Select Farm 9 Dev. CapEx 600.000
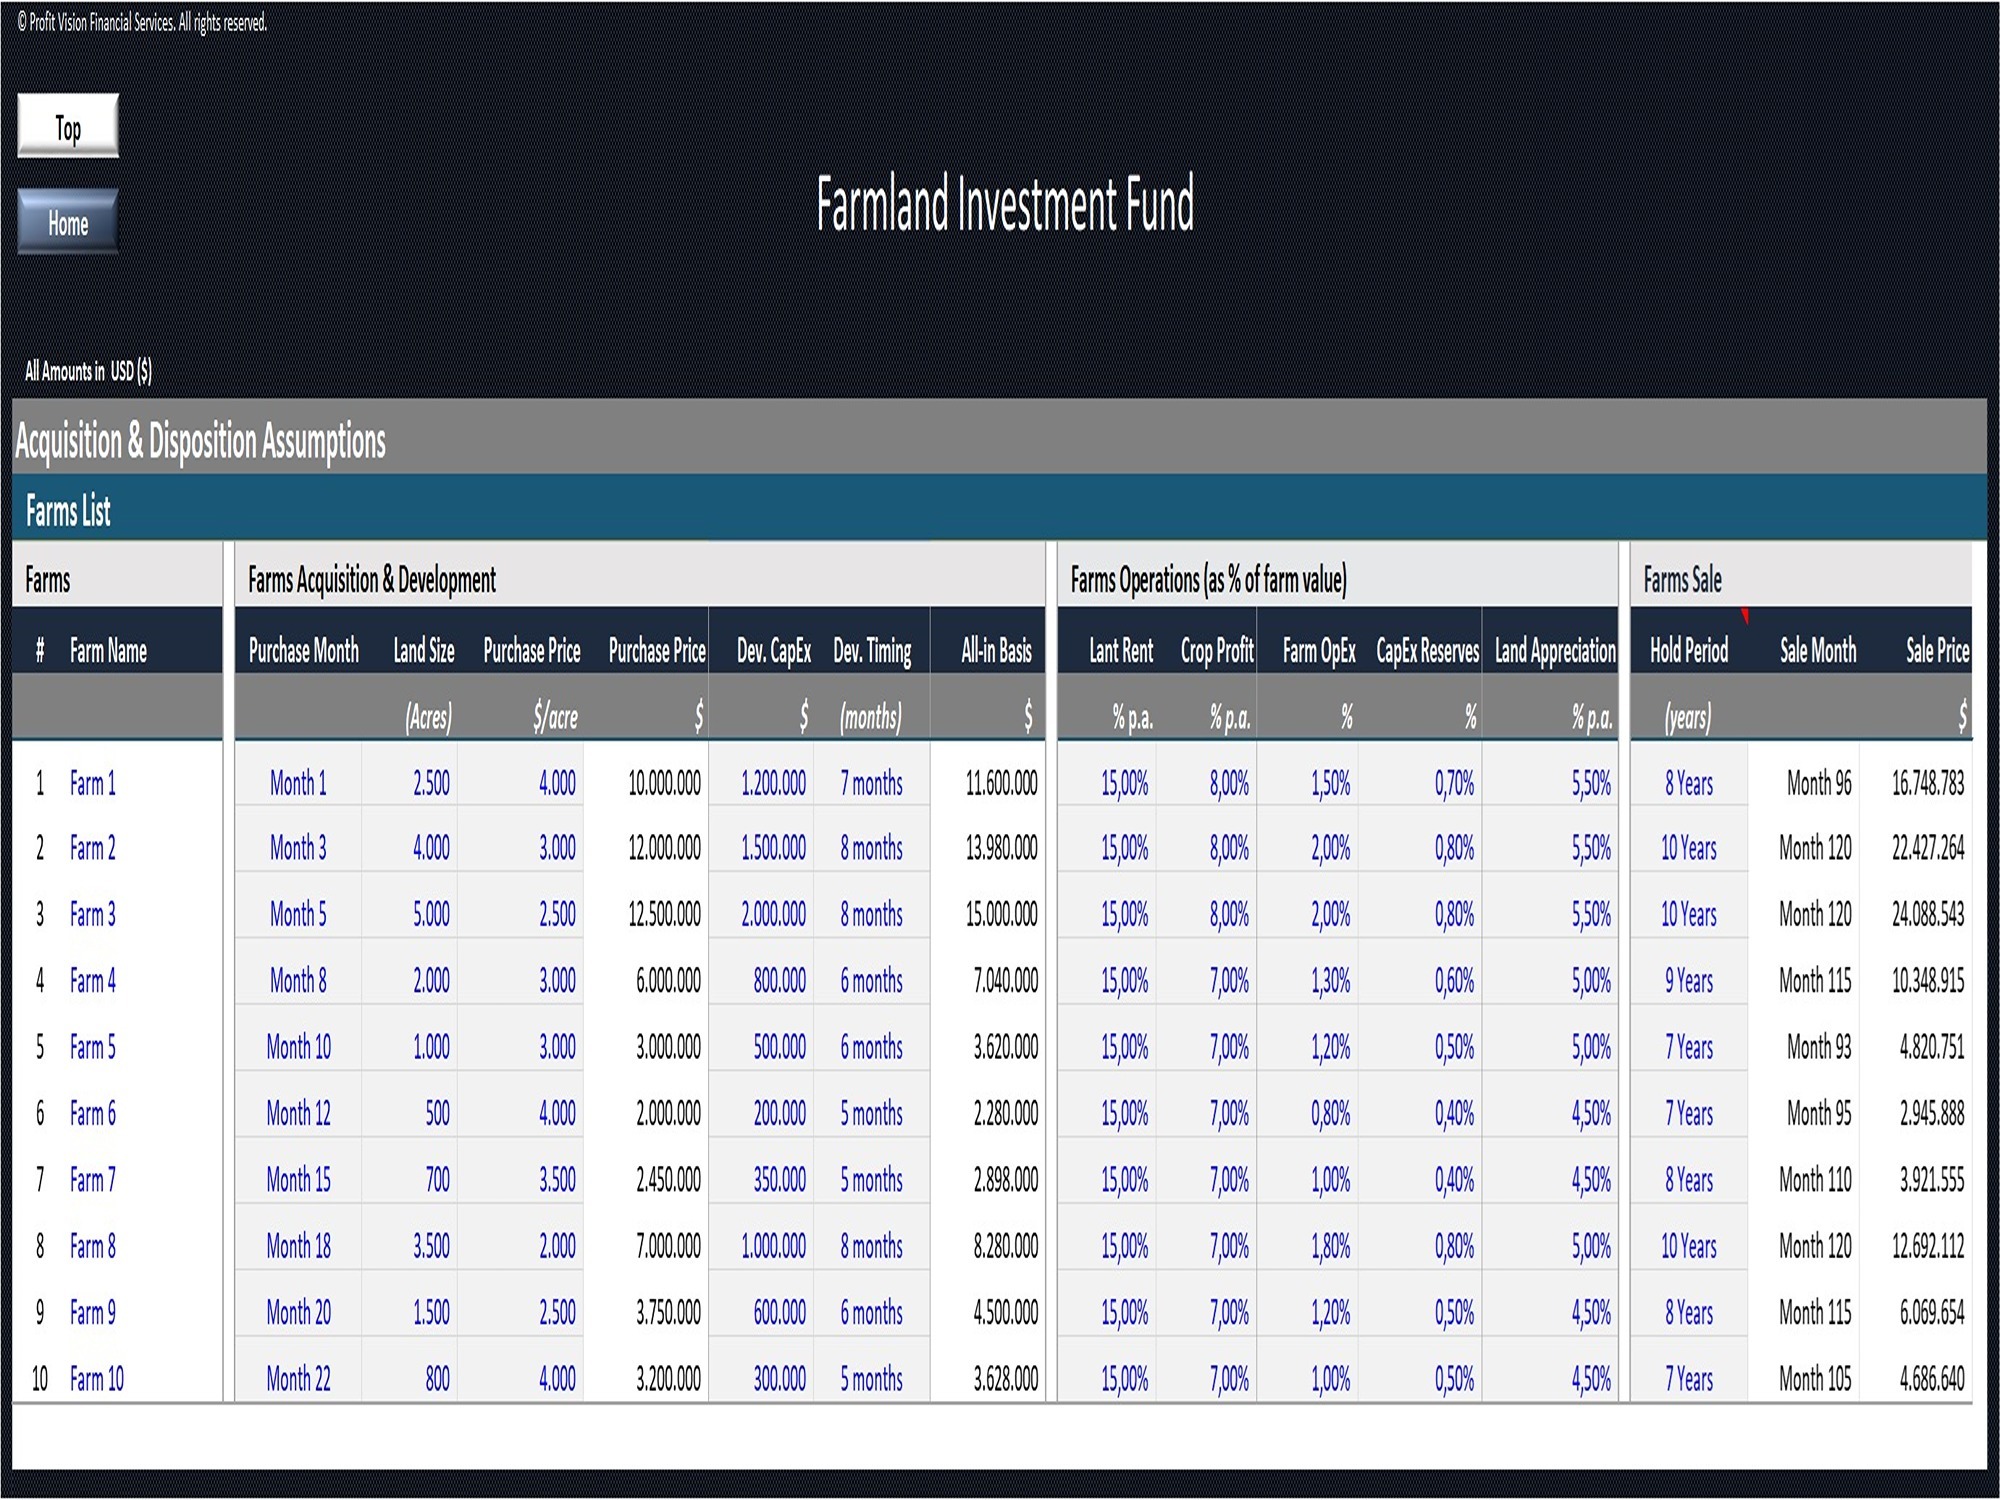 coord(779,1312)
